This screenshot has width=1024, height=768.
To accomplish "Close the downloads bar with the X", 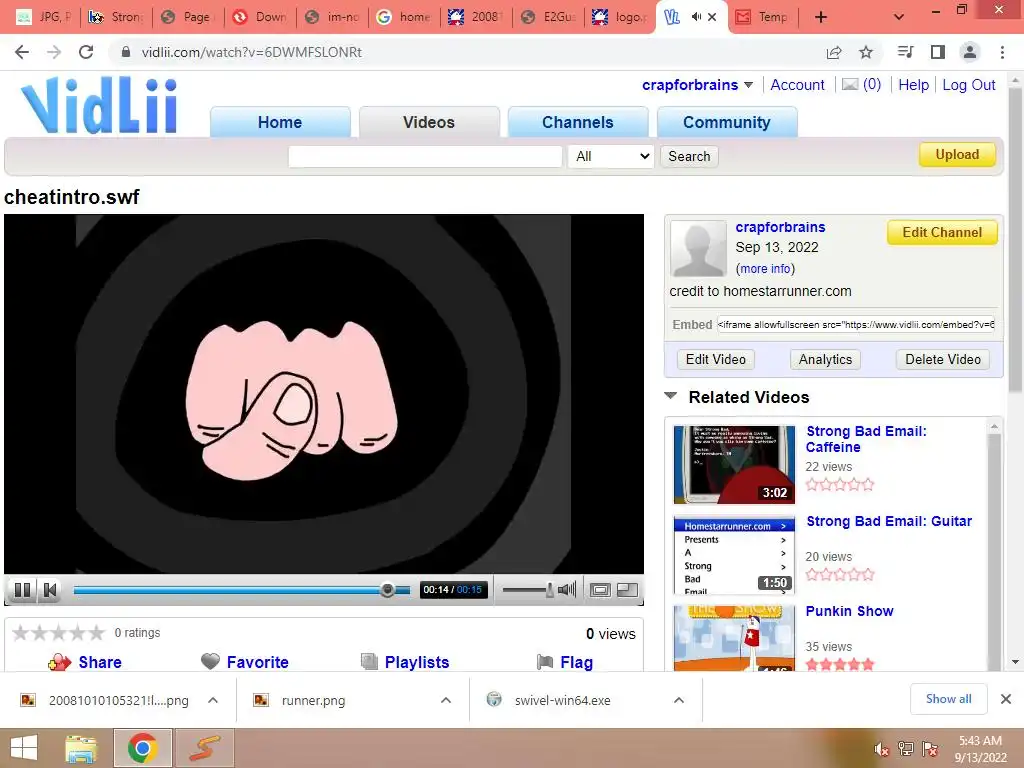I will pyautogui.click(x=1006, y=699).
